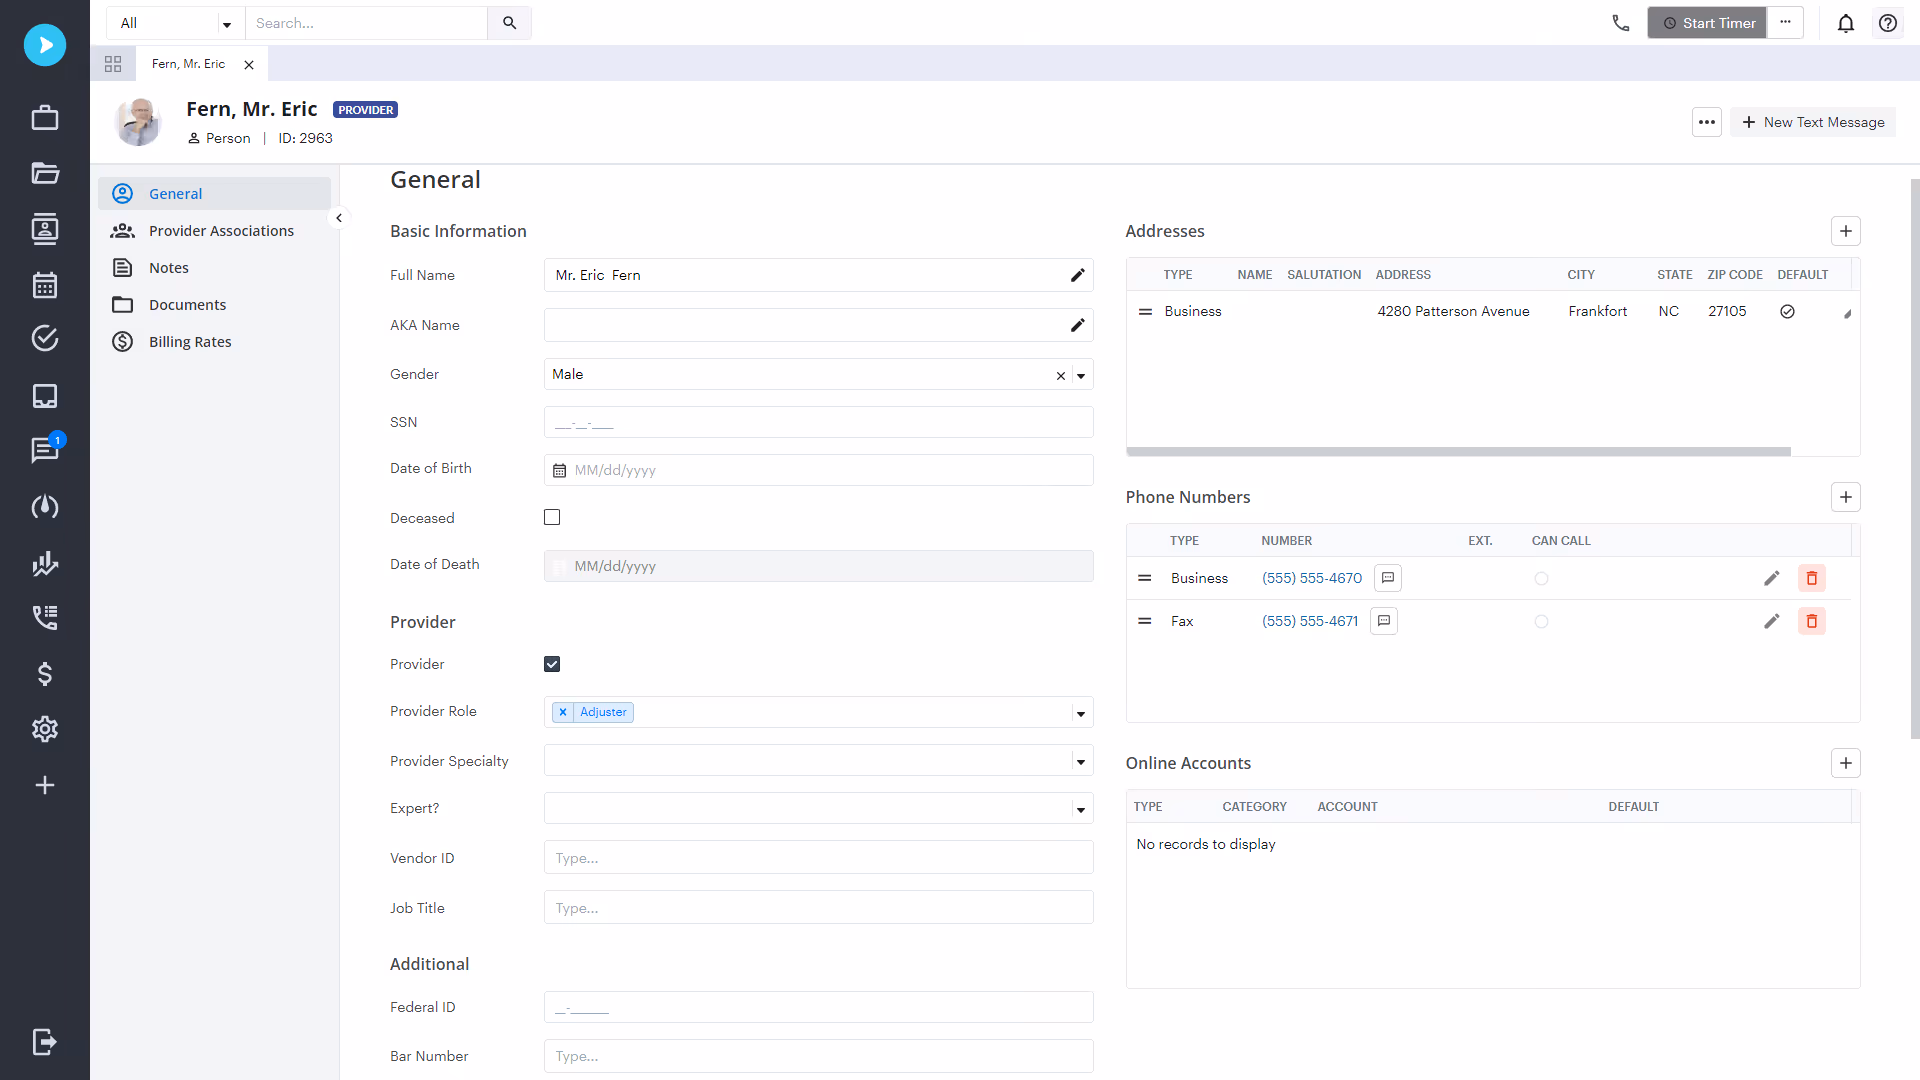Click the Start Timer button
The image size is (1920, 1080).
pyautogui.click(x=1707, y=22)
